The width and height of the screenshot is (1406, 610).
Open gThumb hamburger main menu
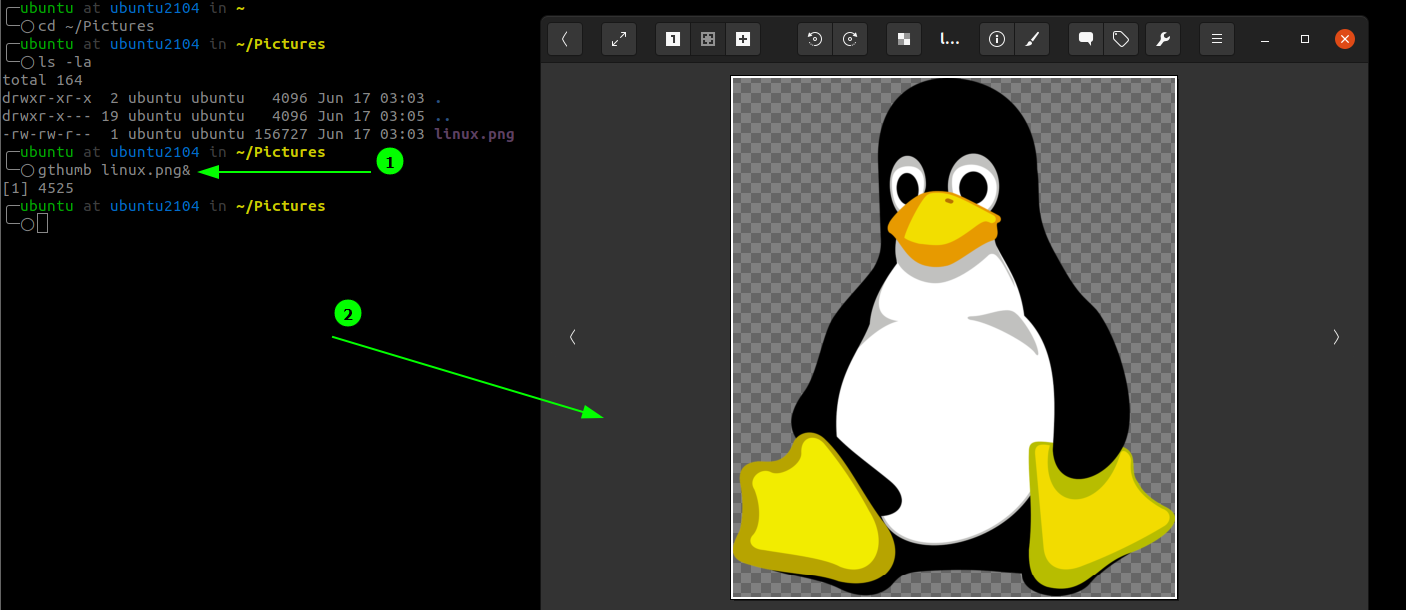pos(1217,39)
